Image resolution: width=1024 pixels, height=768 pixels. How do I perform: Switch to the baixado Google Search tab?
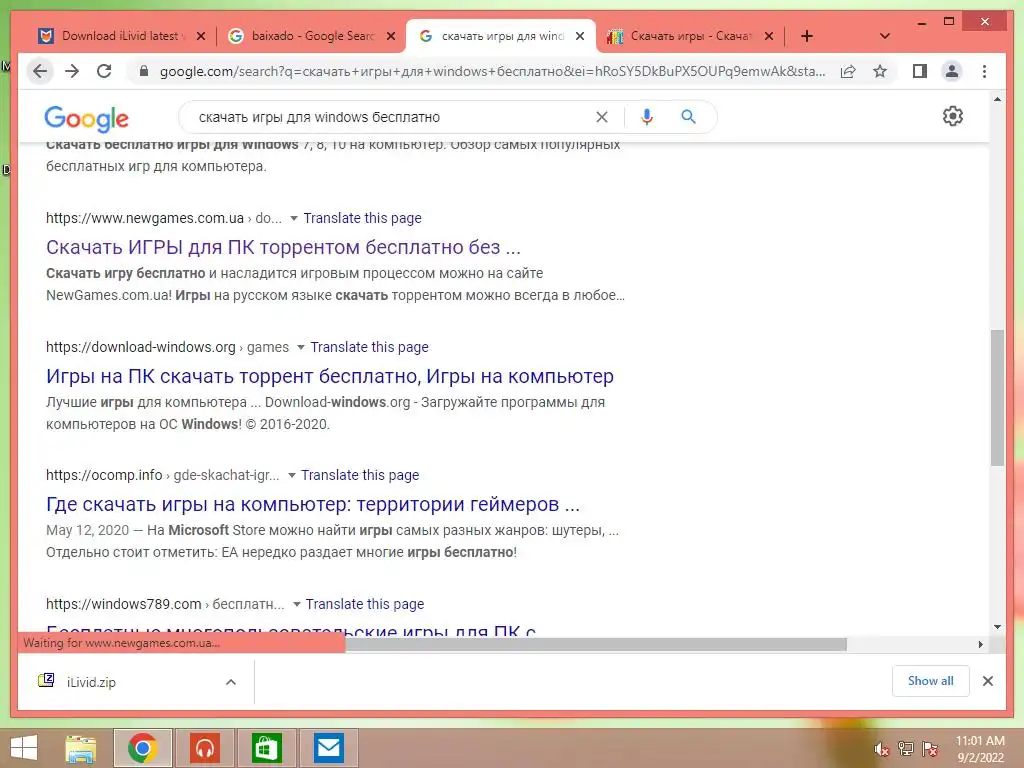312,36
